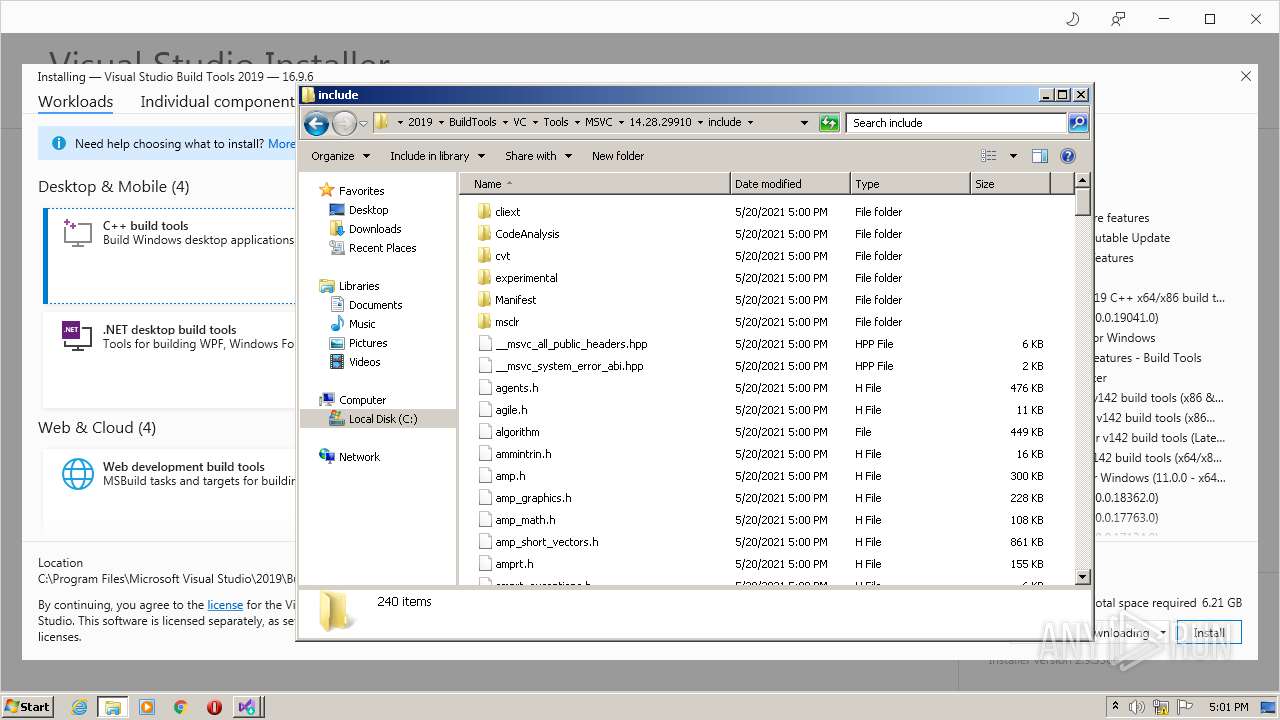Toggle installer dark theme moon icon

[x=1073, y=19]
